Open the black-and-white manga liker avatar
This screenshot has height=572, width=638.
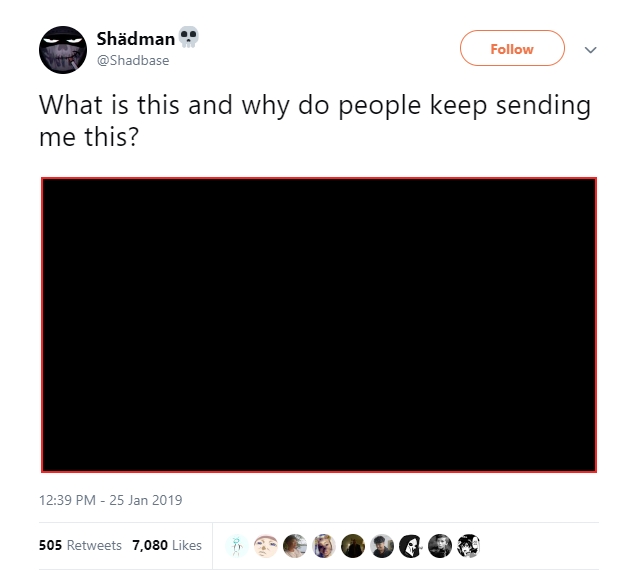tap(469, 546)
